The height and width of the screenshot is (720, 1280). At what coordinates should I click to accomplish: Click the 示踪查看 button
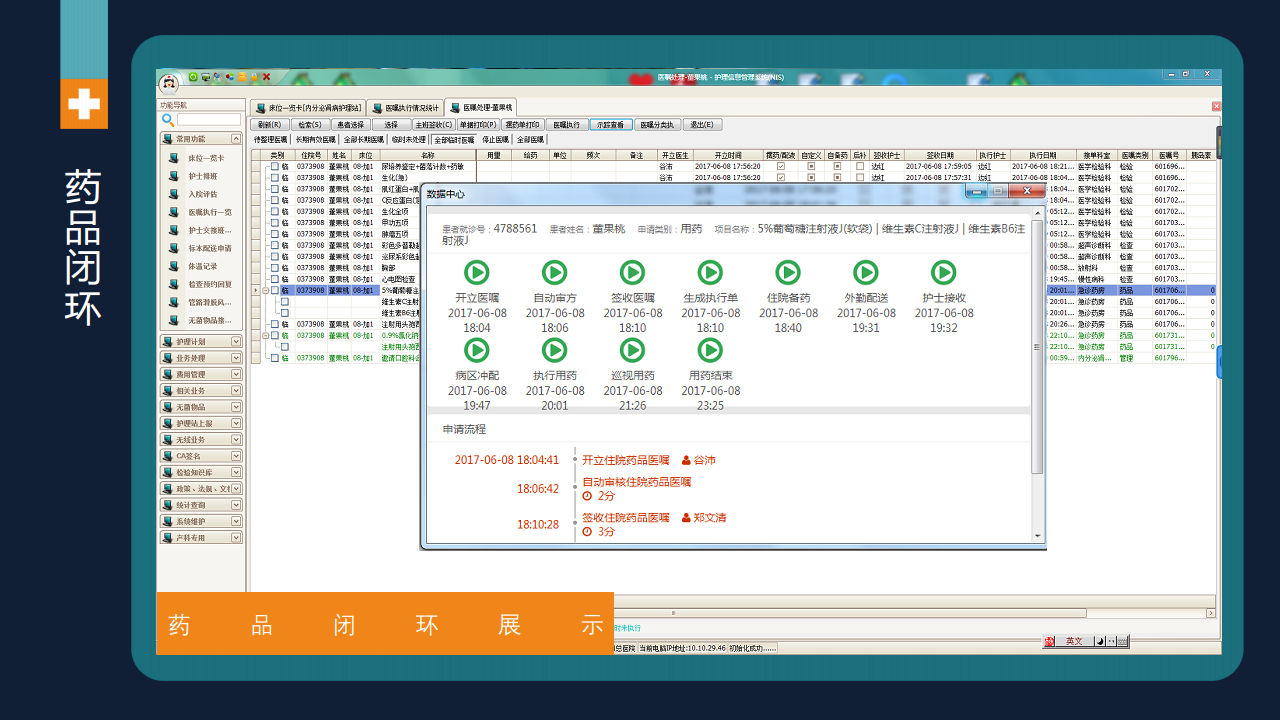[610, 125]
